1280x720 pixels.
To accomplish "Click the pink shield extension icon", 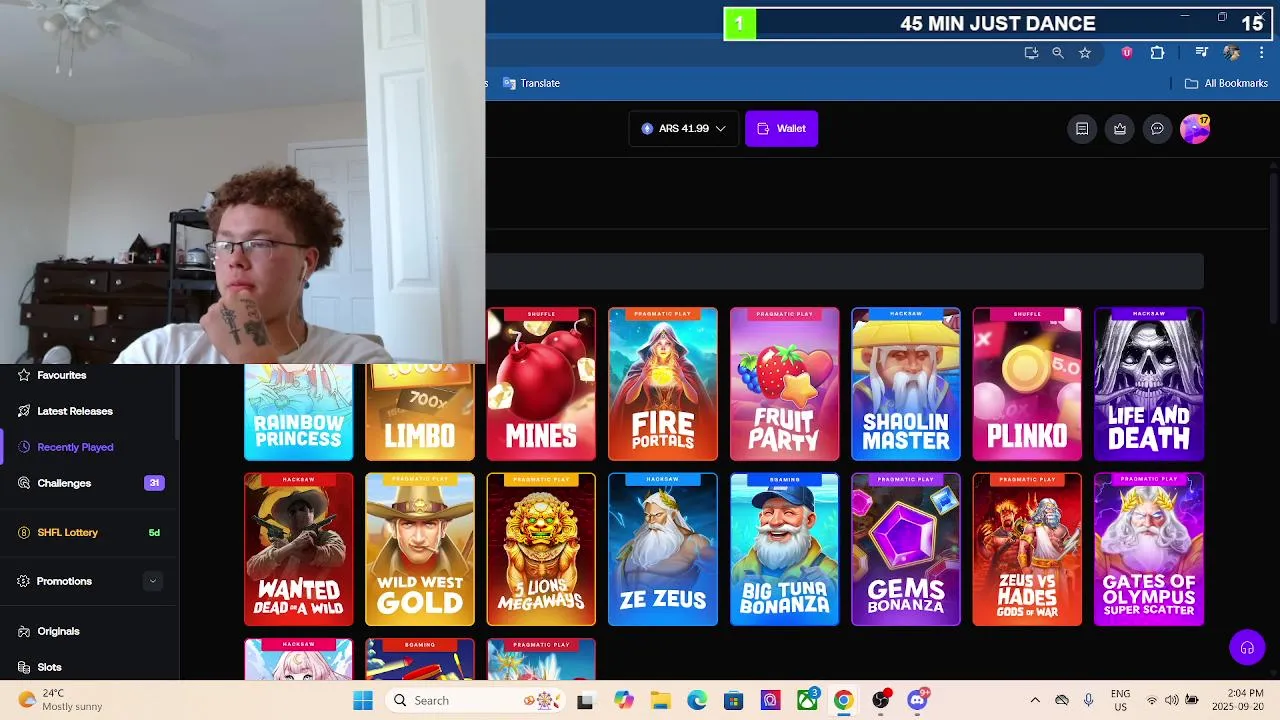I will coord(1127,53).
